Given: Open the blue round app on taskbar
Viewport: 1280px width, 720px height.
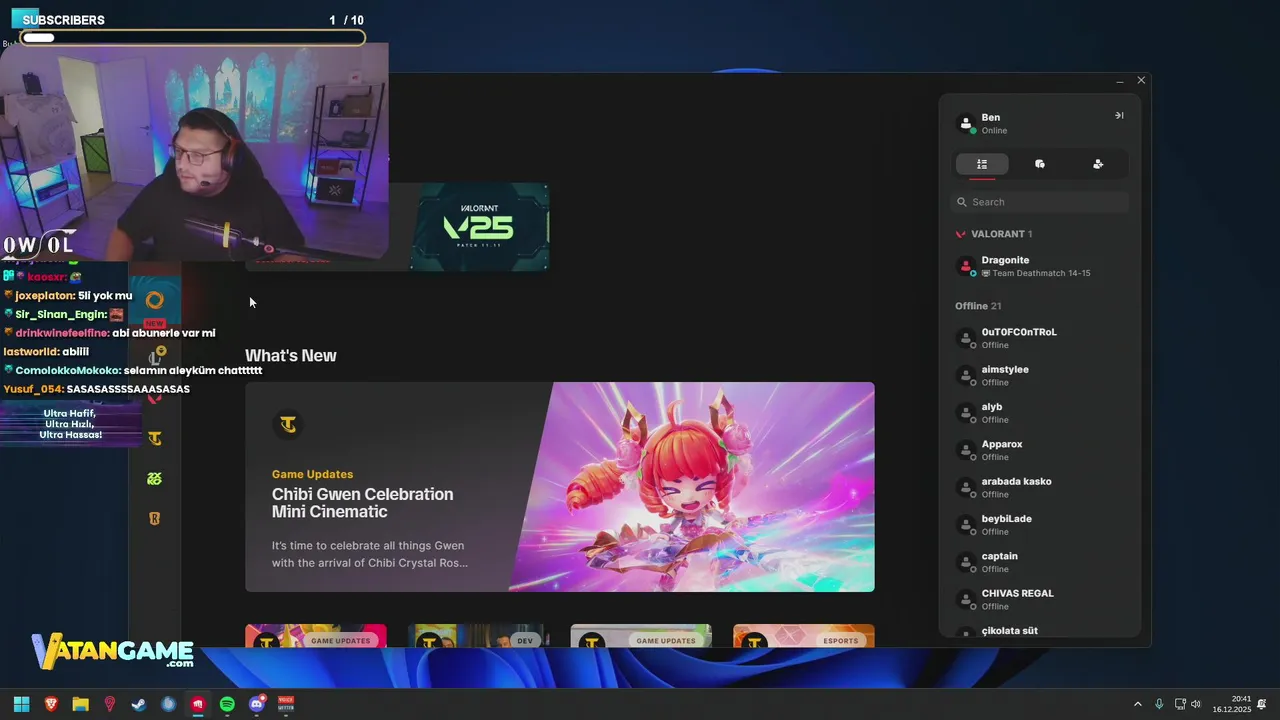Looking at the screenshot, I should (169, 704).
